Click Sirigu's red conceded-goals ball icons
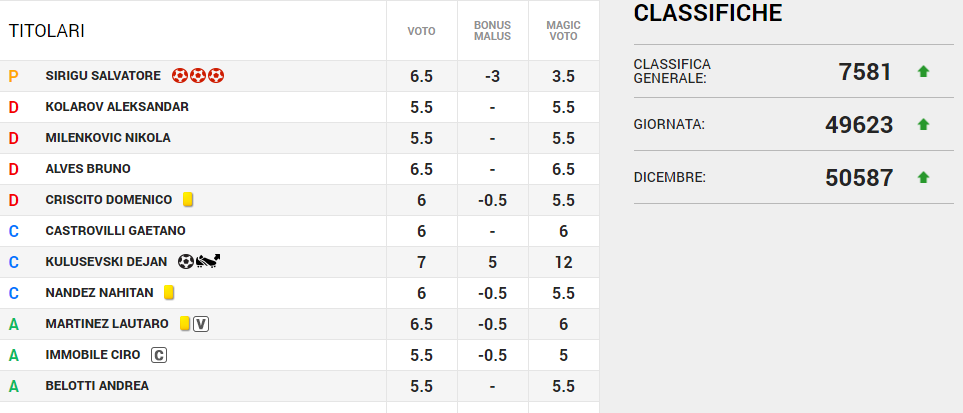The height and width of the screenshot is (413, 963). [x=197, y=76]
